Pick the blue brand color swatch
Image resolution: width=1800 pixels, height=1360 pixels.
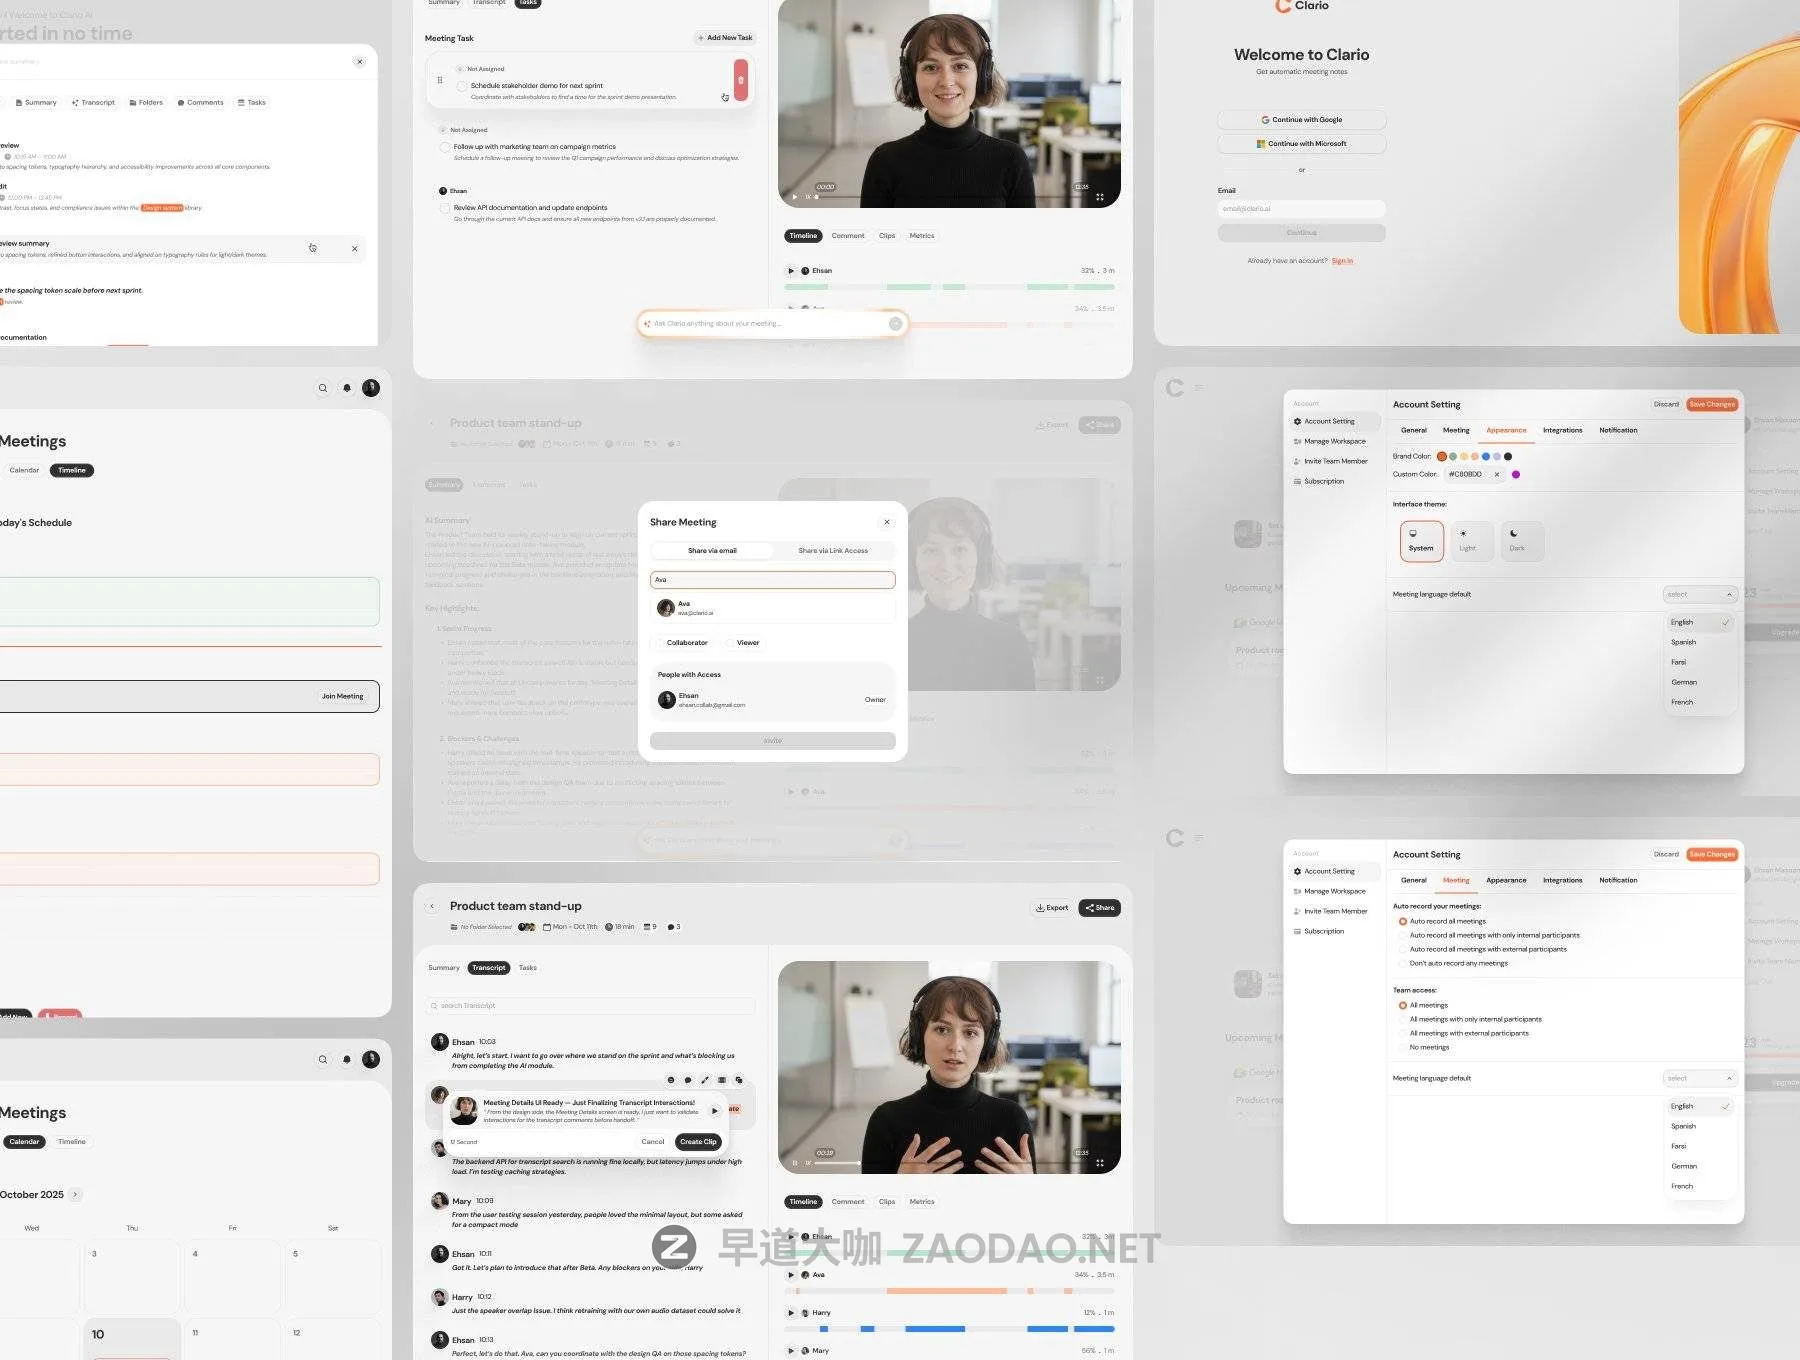pos(1486,457)
